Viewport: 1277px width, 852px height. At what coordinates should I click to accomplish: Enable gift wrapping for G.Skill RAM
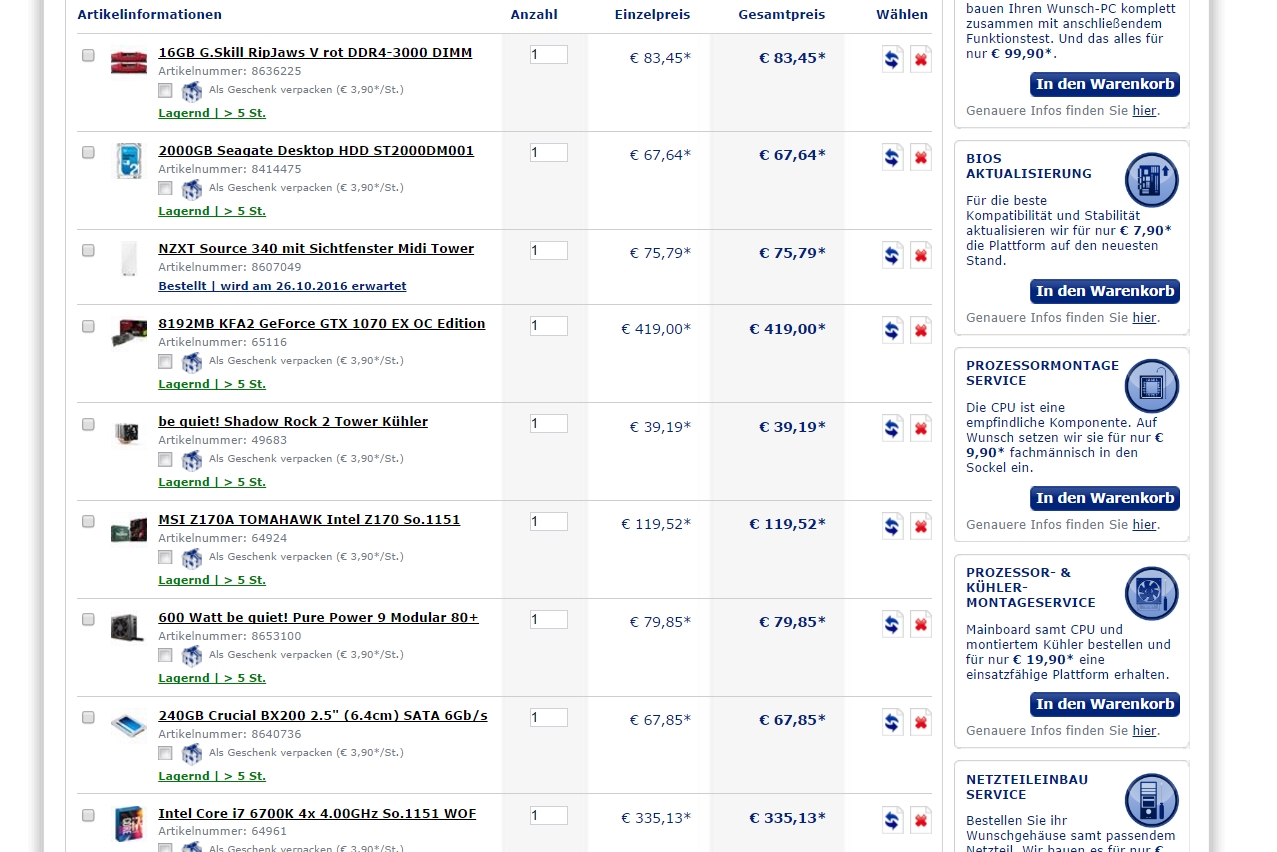pyautogui.click(x=165, y=90)
